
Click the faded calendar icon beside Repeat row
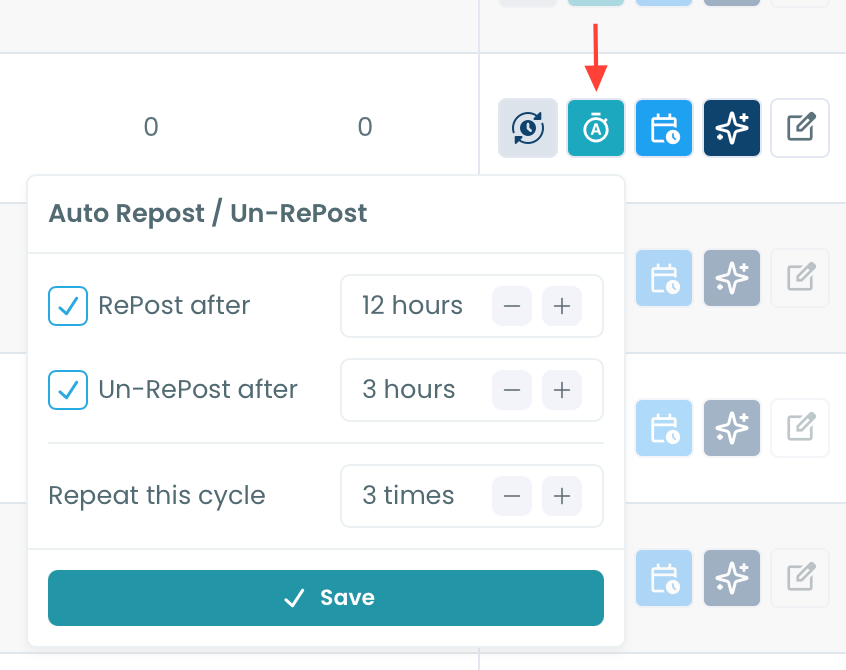[664, 428]
